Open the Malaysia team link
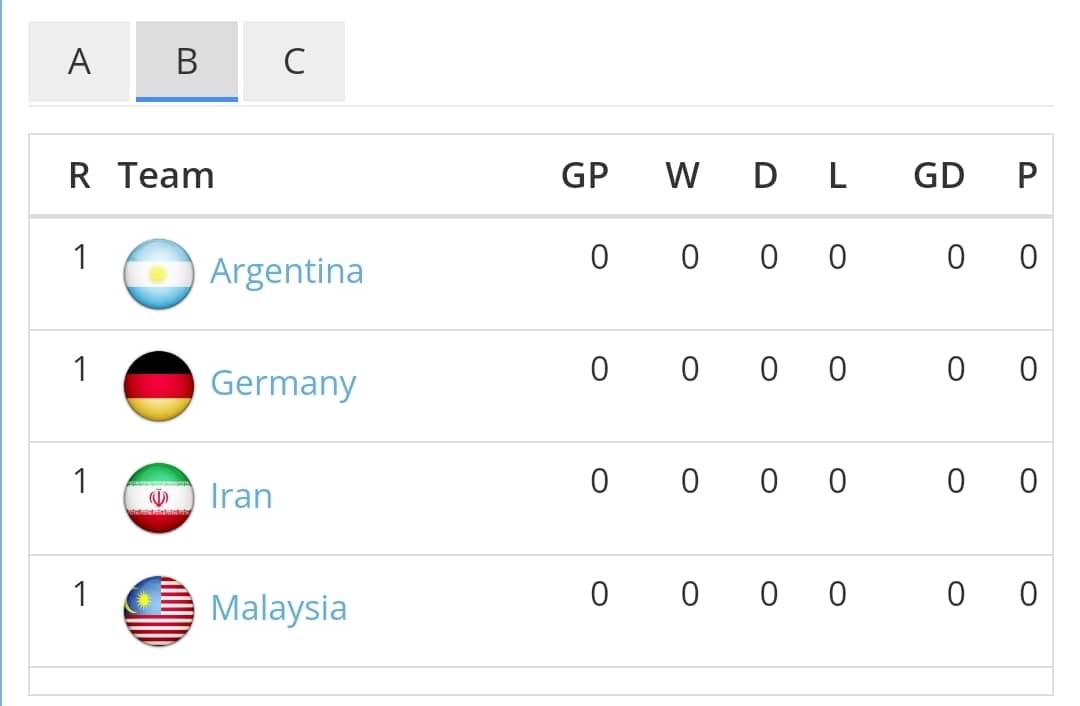 pos(278,608)
